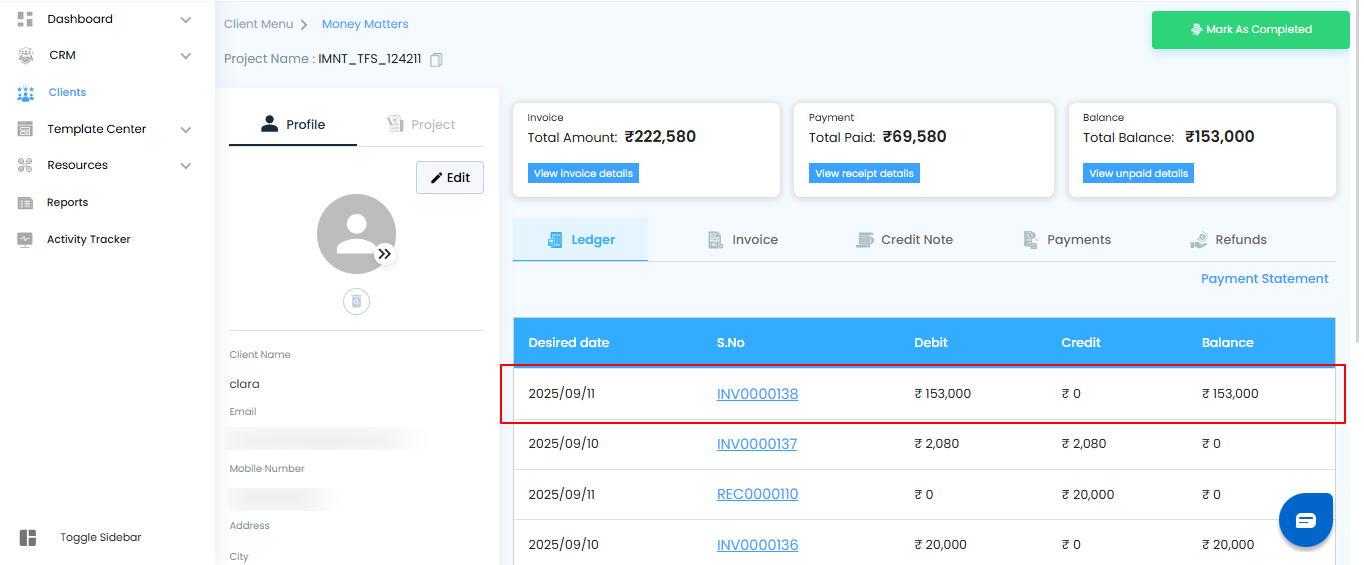The width and height of the screenshot is (1364, 565).
Task: Open the Refunds tab
Action: coord(1228,240)
